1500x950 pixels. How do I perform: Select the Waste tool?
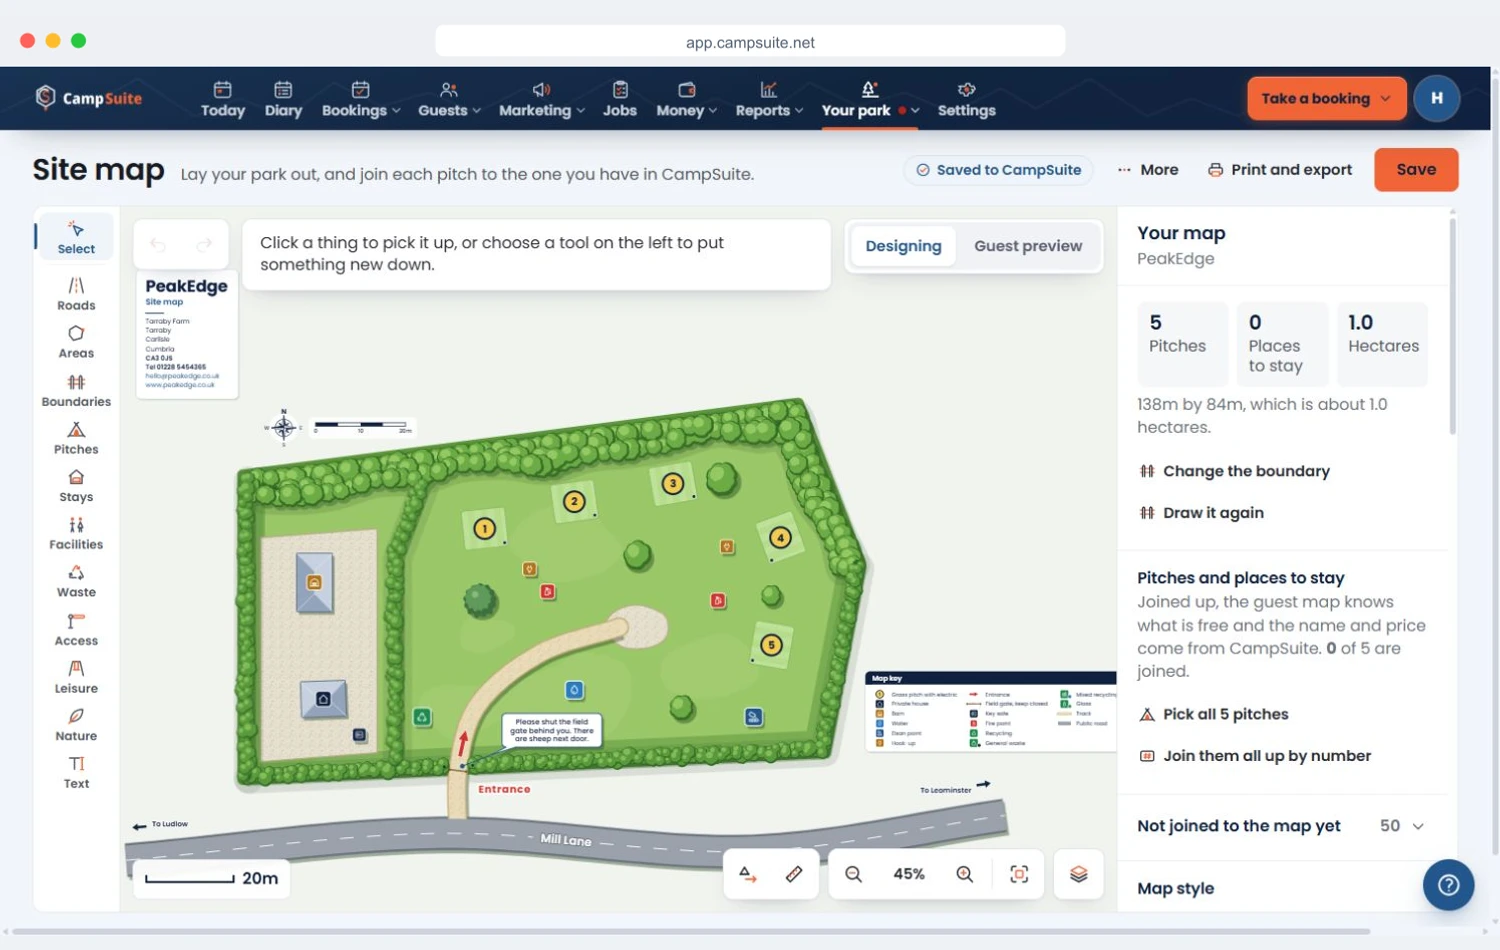click(x=76, y=581)
